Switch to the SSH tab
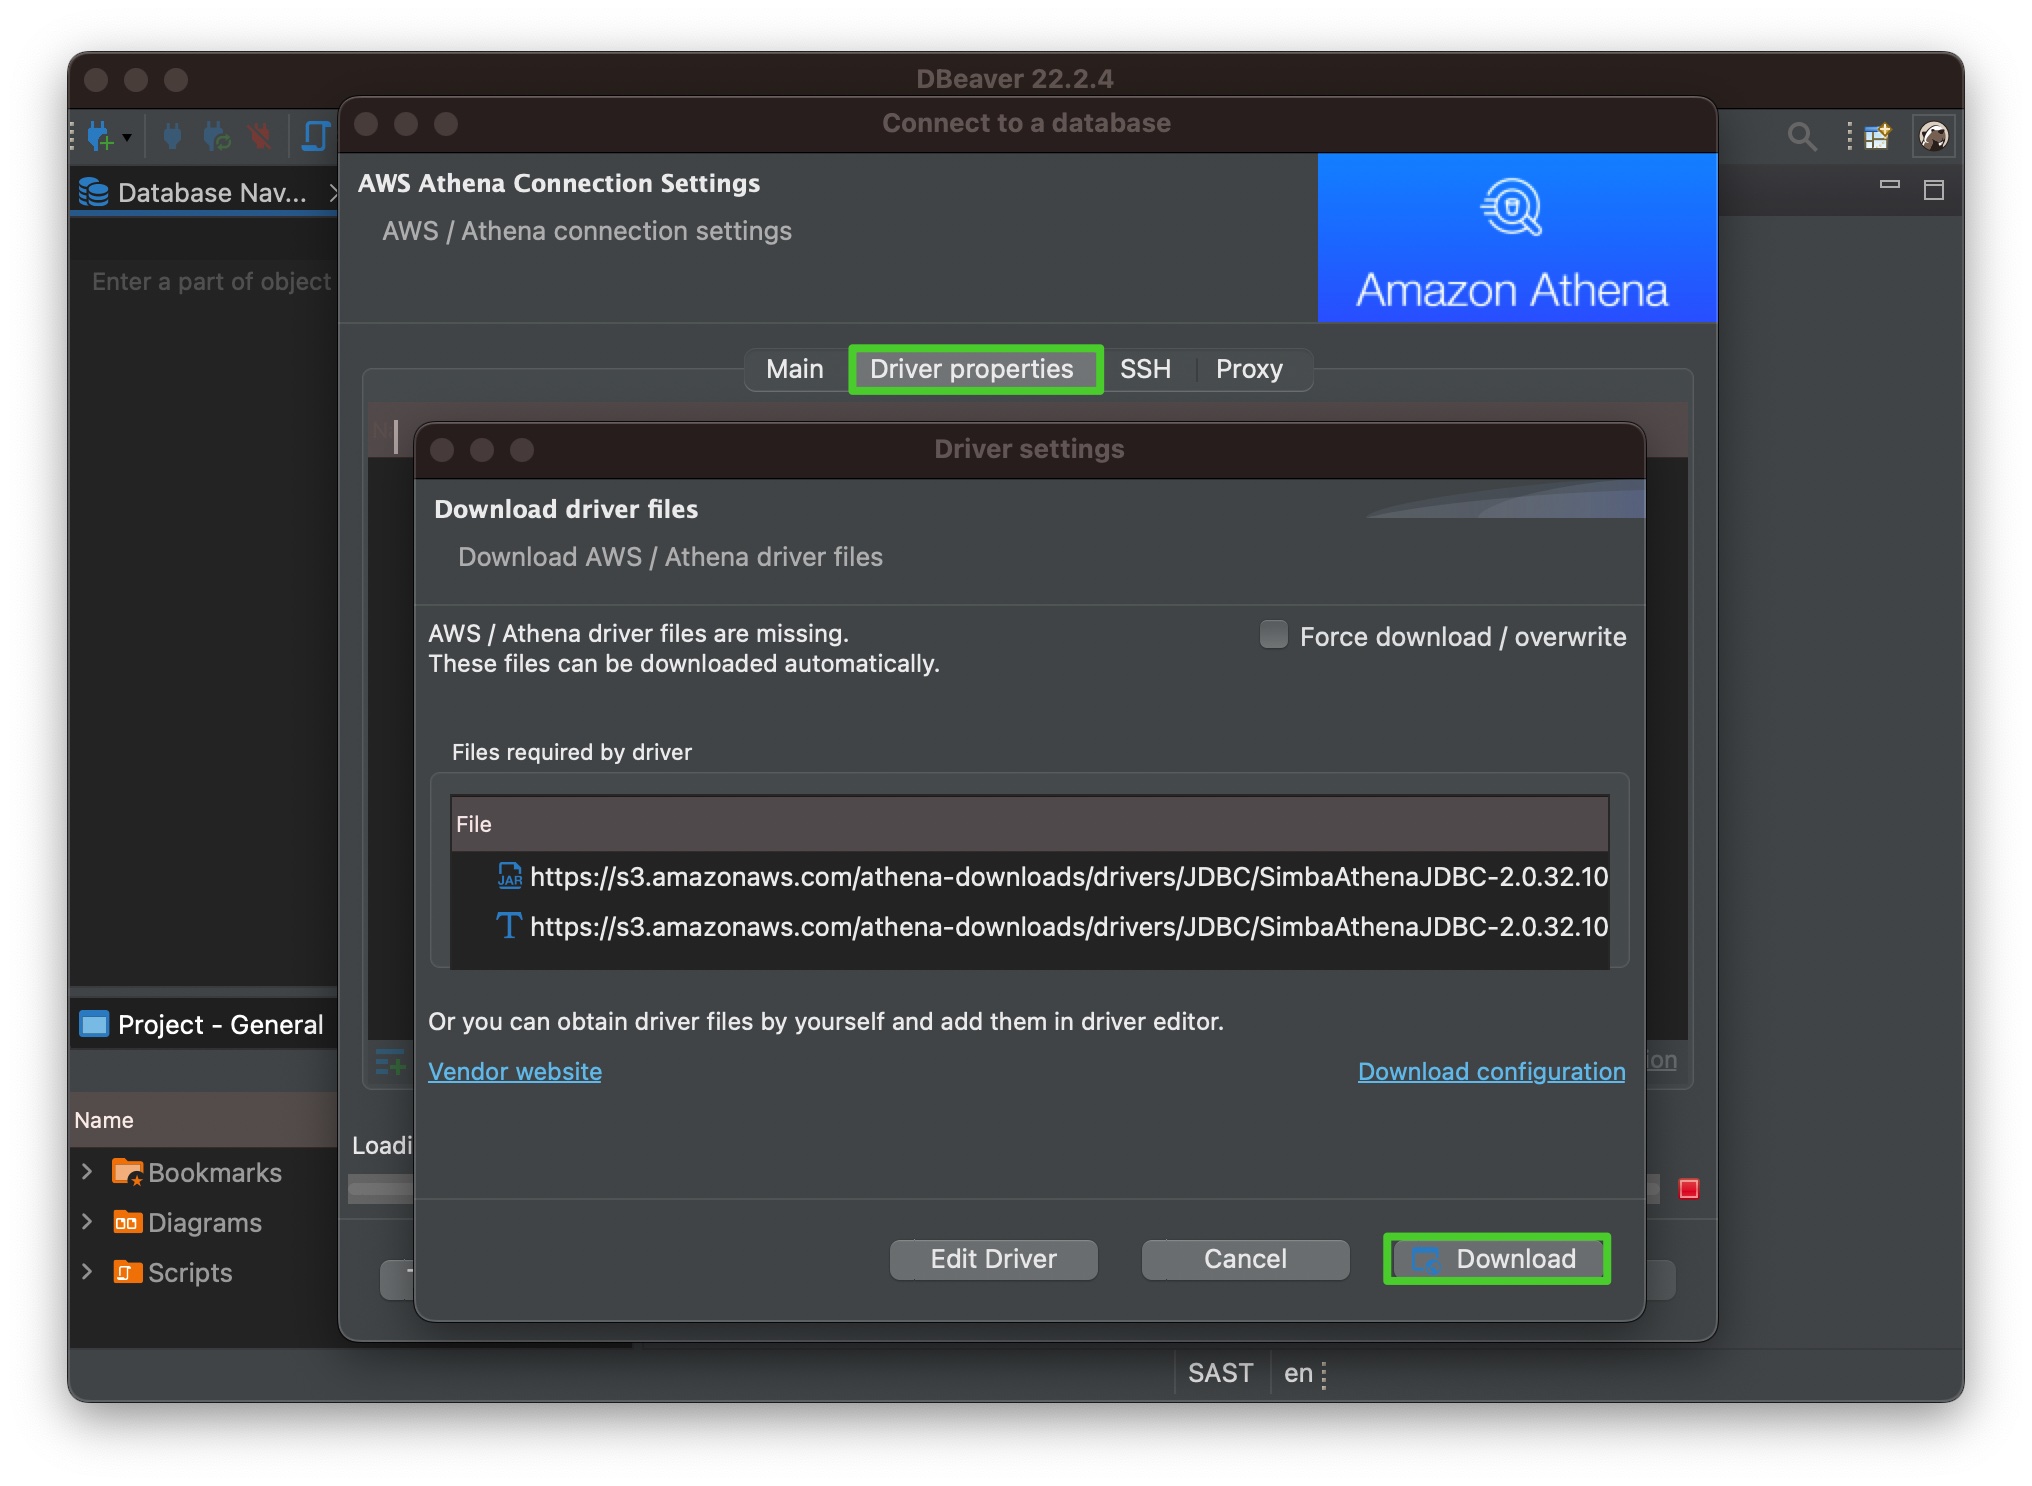This screenshot has width=2032, height=1486. tap(1145, 369)
